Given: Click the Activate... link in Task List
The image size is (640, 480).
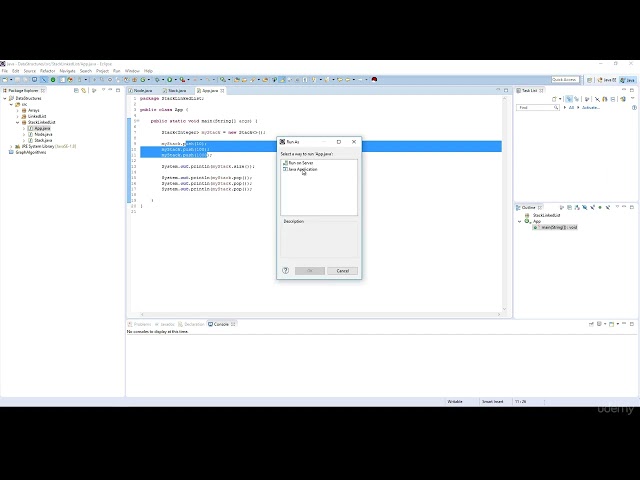Looking at the screenshot, I should pos(591,107).
